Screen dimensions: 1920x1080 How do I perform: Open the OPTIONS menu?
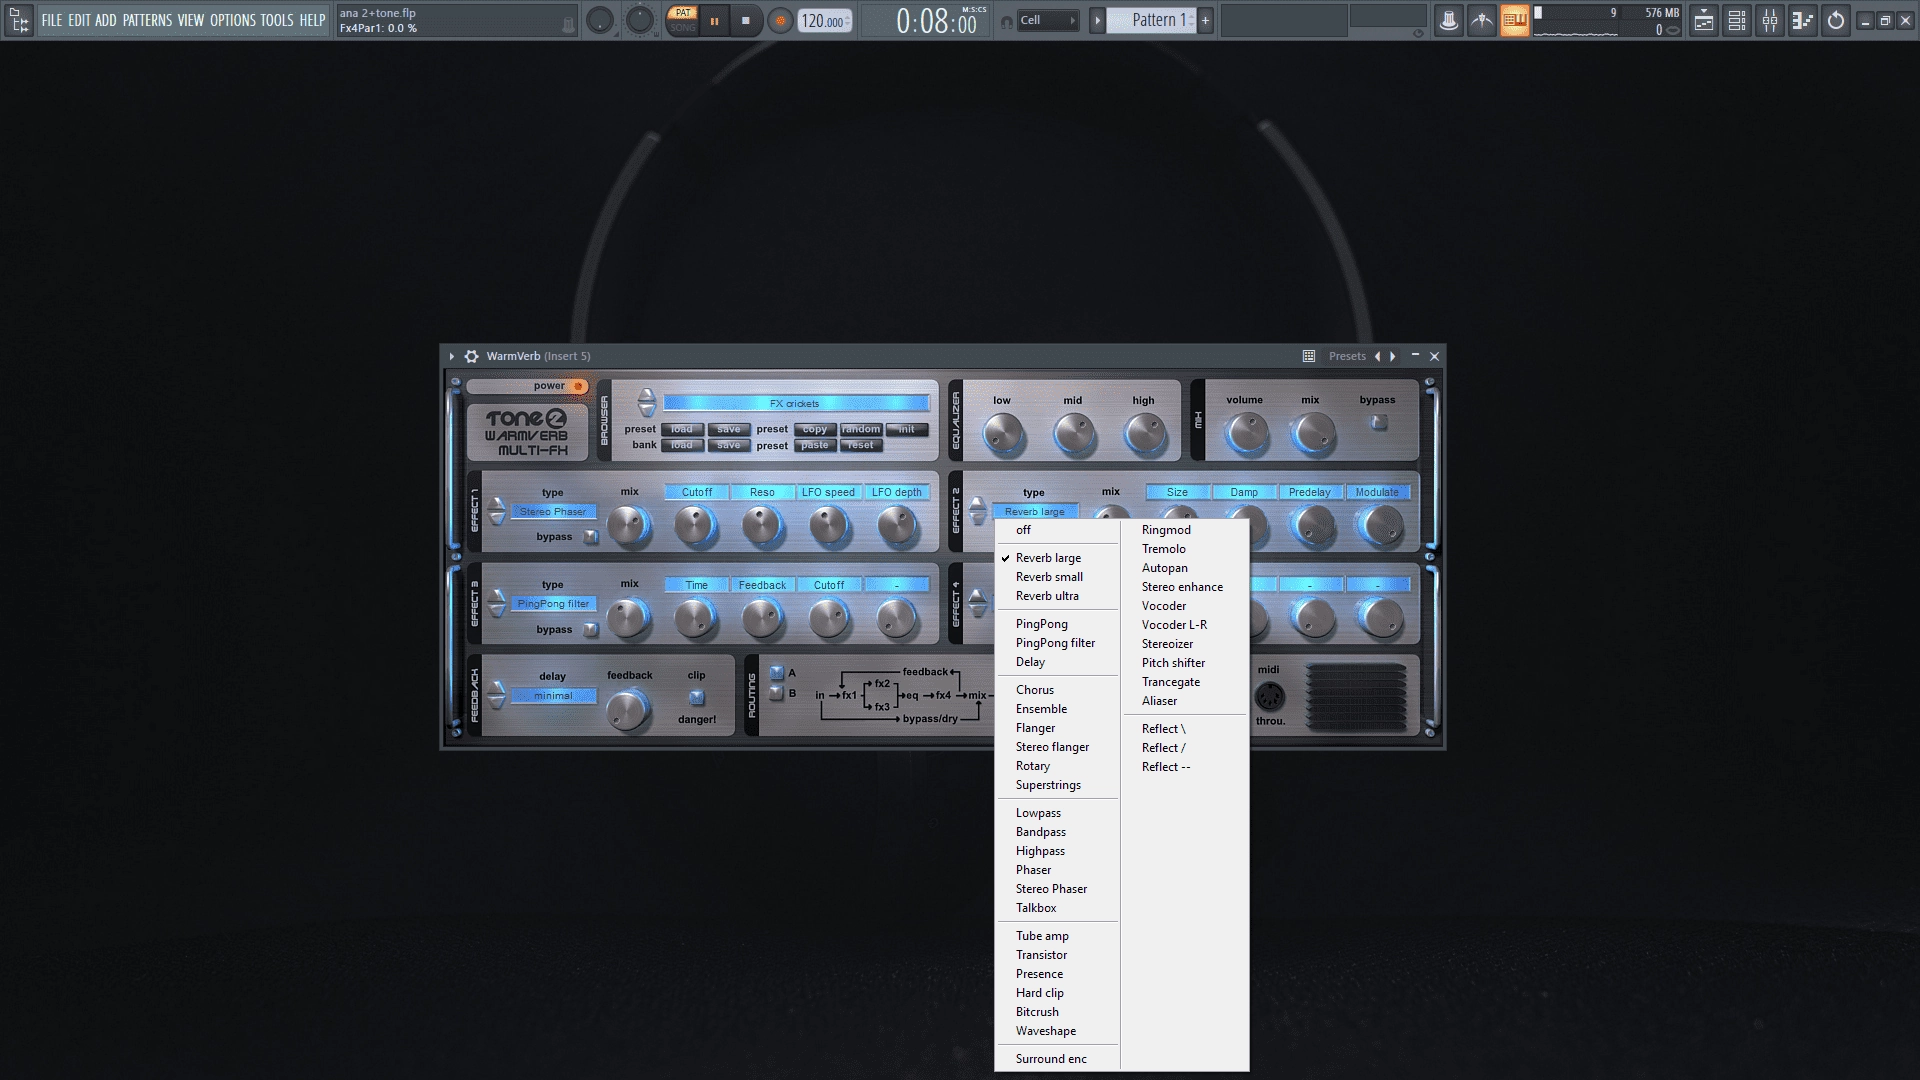[232, 20]
